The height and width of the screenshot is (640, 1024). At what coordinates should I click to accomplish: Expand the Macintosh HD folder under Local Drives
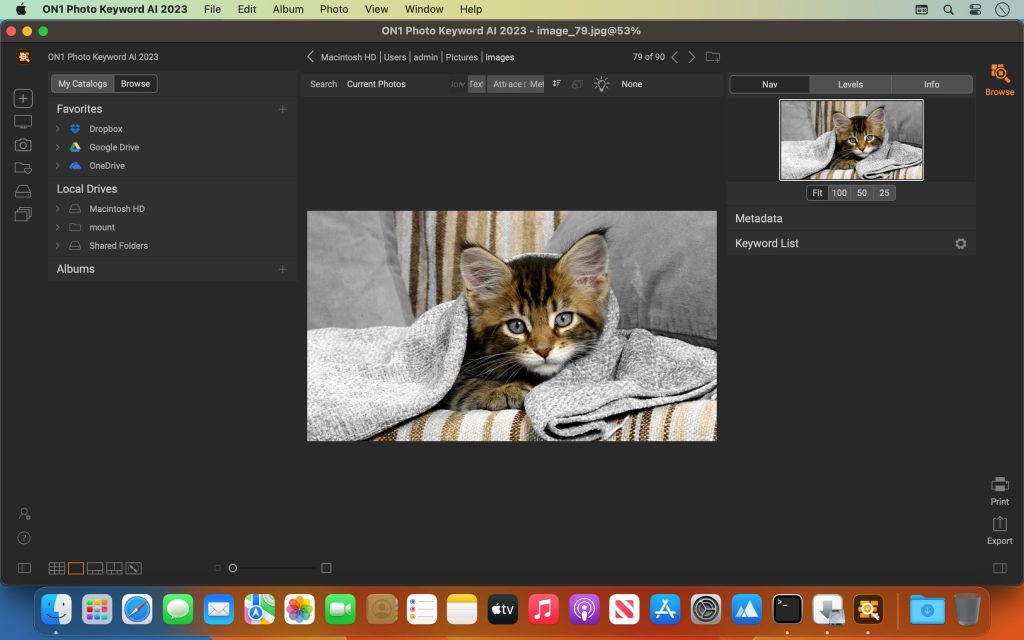tap(59, 209)
